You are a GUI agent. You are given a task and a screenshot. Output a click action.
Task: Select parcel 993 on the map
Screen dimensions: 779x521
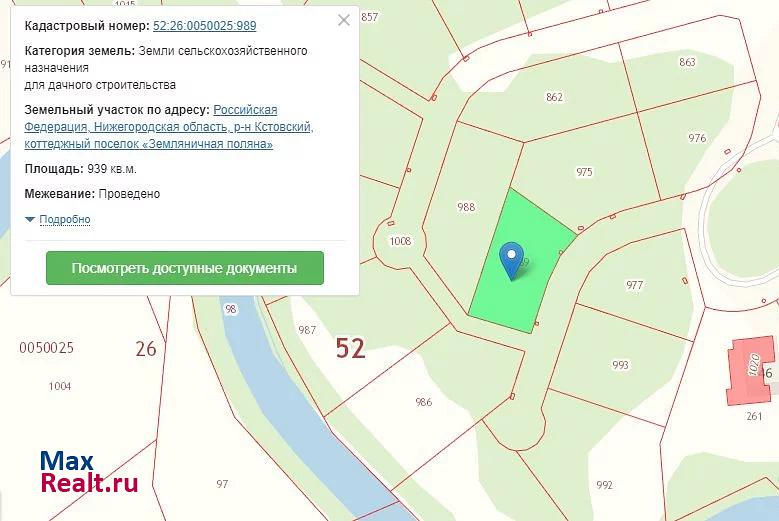pyautogui.click(x=620, y=365)
